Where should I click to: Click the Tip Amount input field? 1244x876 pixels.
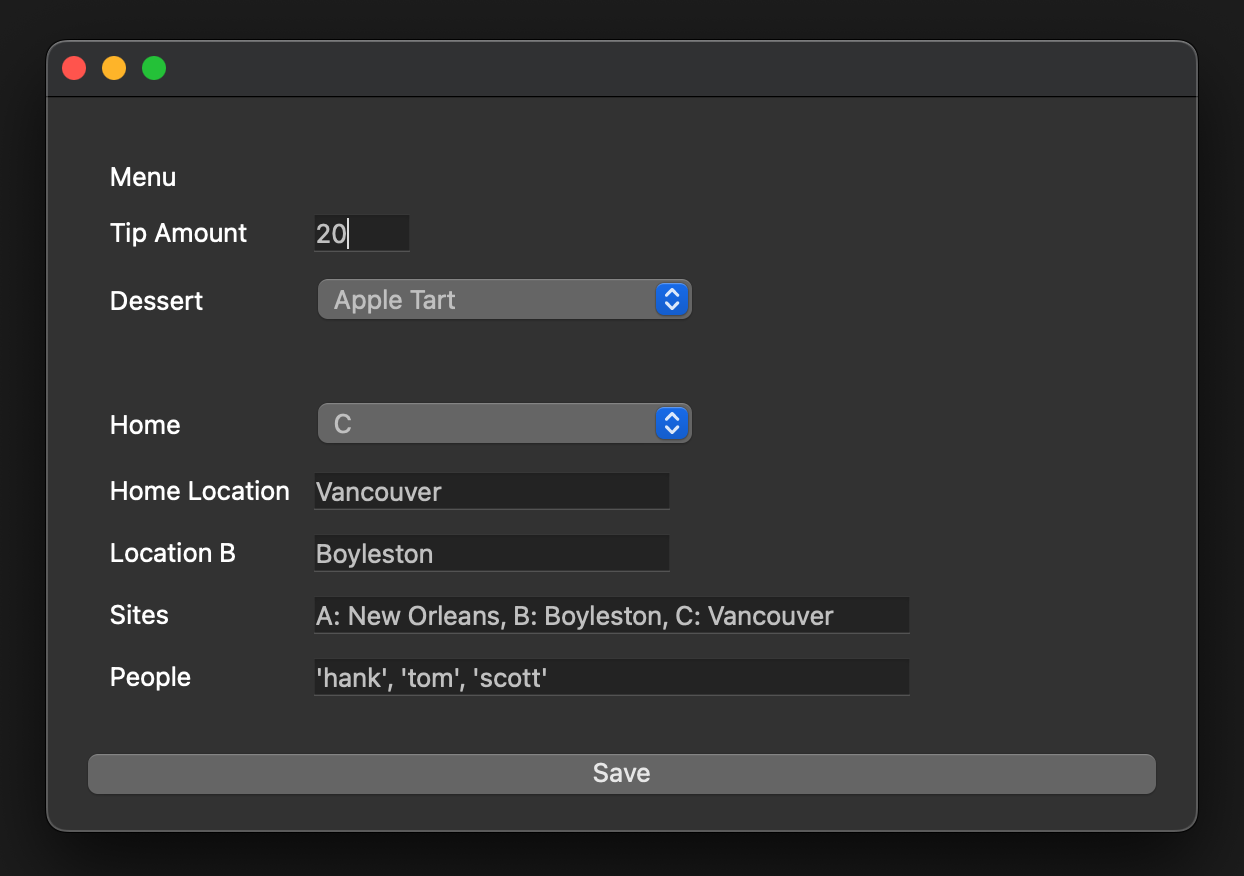pos(361,234)
